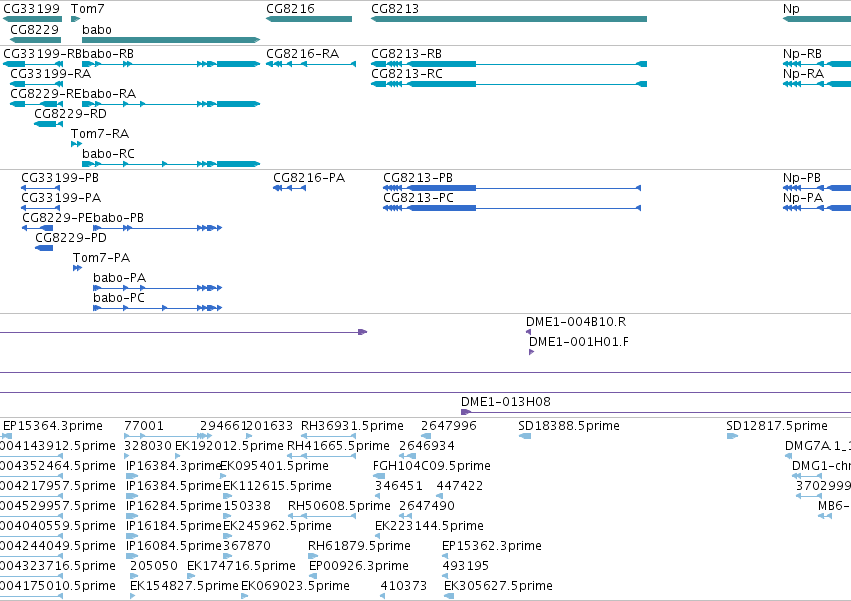Select the CG8216-RA transcript label

point(302,54)
